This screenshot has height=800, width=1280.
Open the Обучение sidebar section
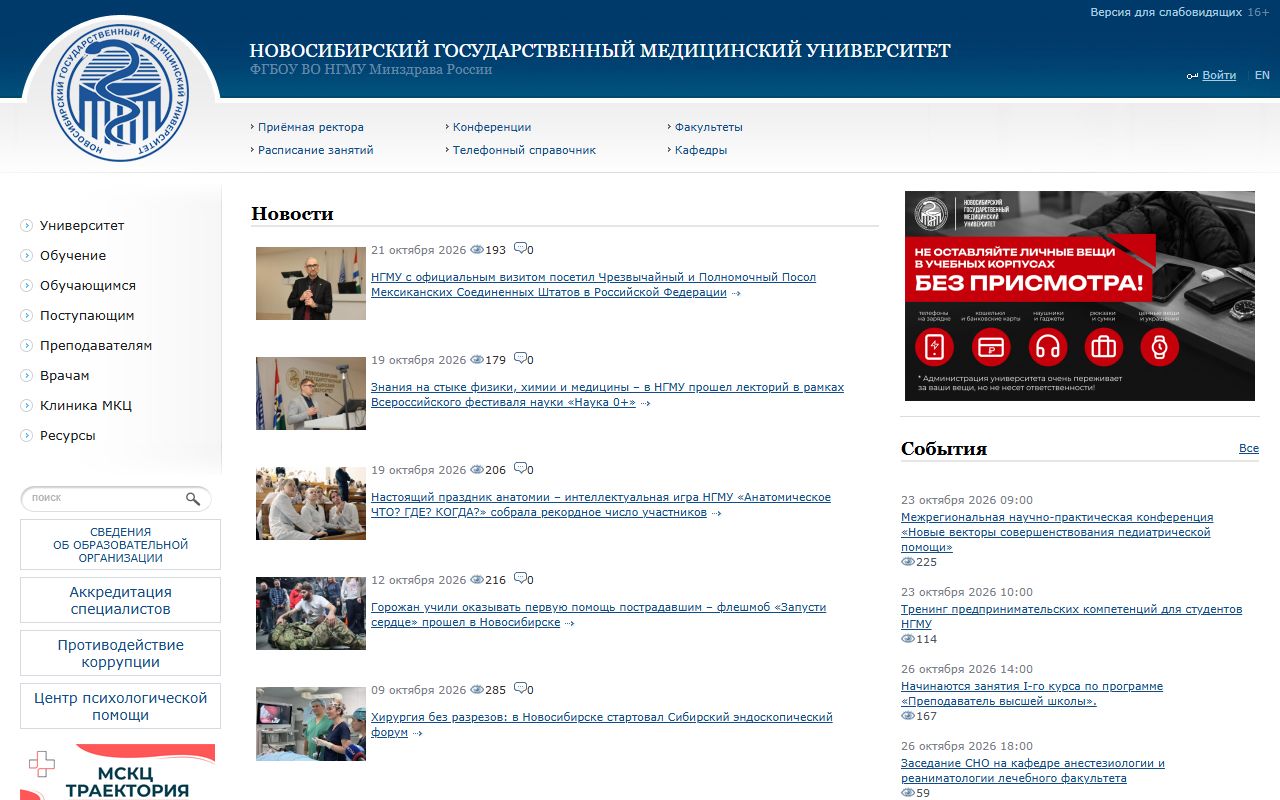pyautogui.click(x=73, y=256)
